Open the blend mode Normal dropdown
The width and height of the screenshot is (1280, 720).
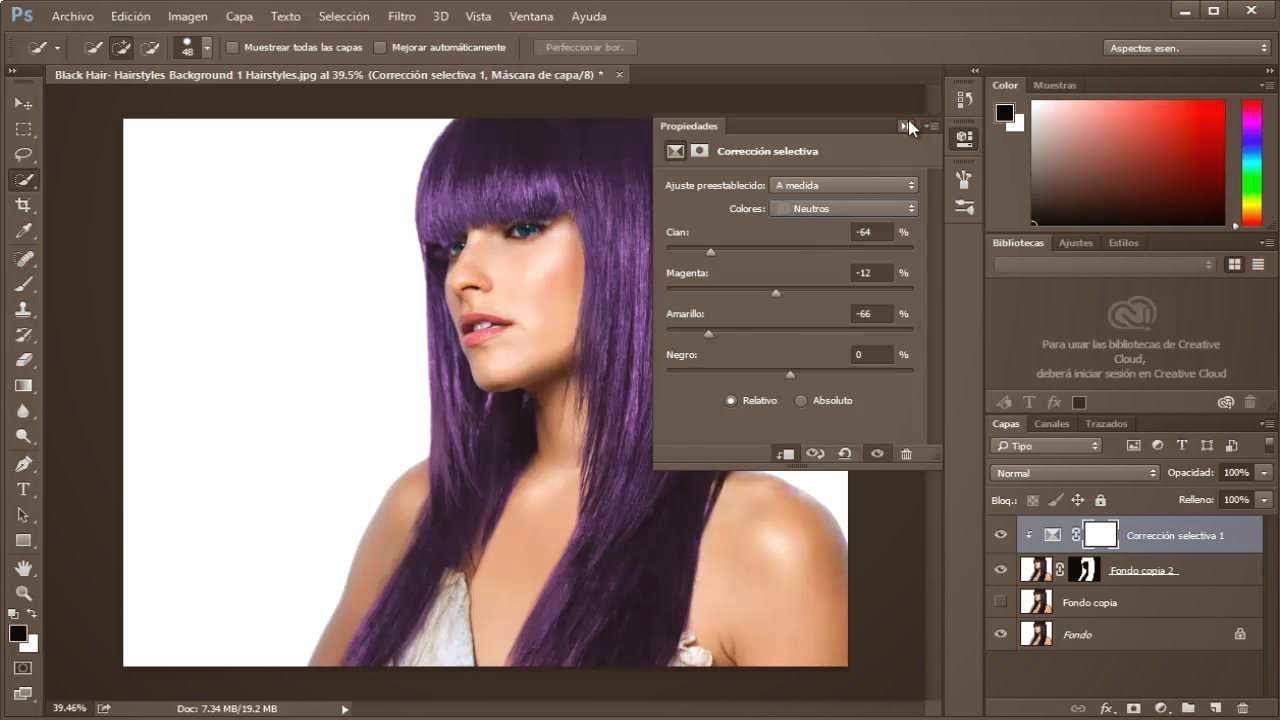1075,473
